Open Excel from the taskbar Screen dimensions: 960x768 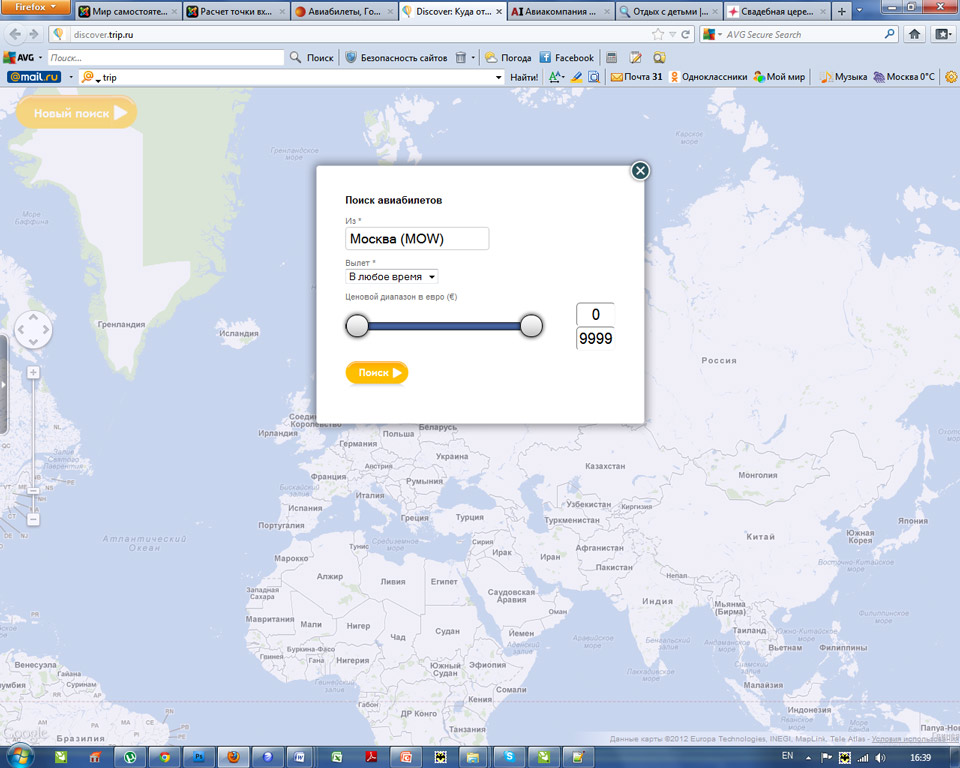(x=336, y=757)
